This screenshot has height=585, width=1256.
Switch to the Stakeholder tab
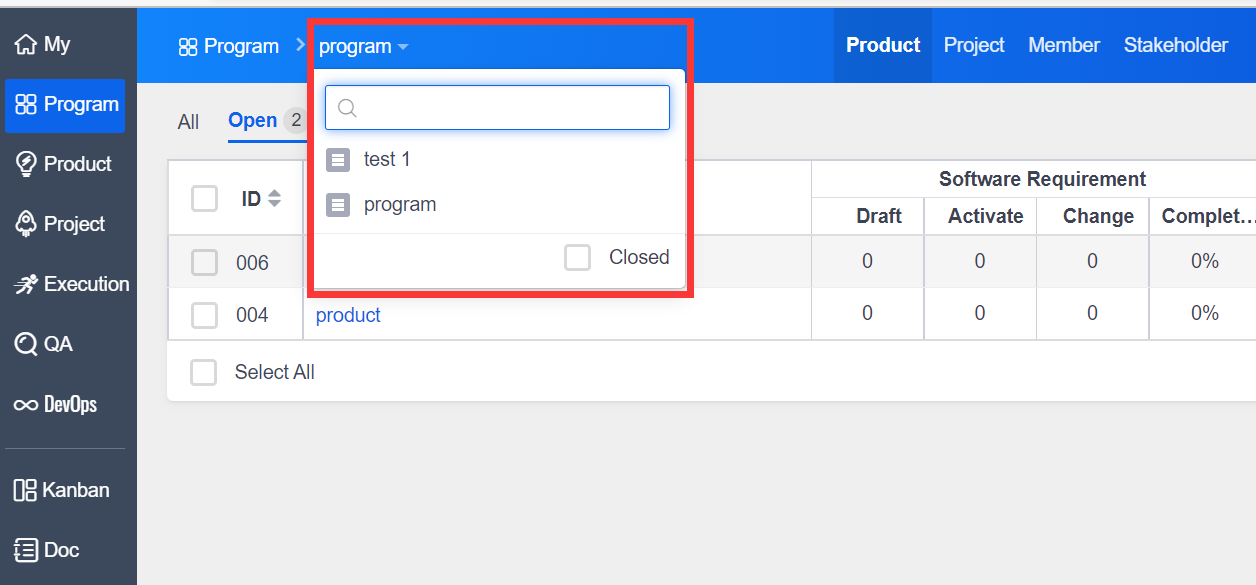[x=1175, y=46]
